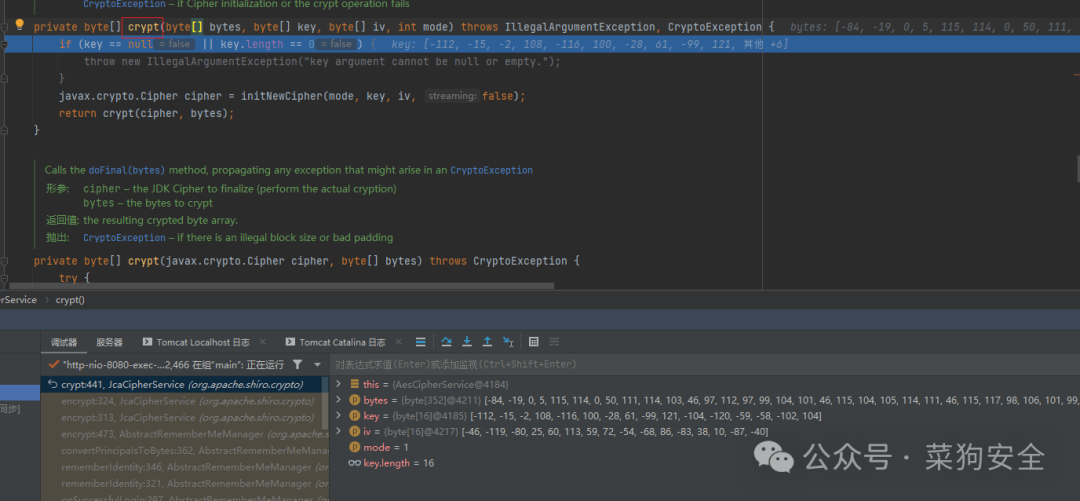
Task: Click the '其他 +6' inline key hint
Action: (766, 44)
